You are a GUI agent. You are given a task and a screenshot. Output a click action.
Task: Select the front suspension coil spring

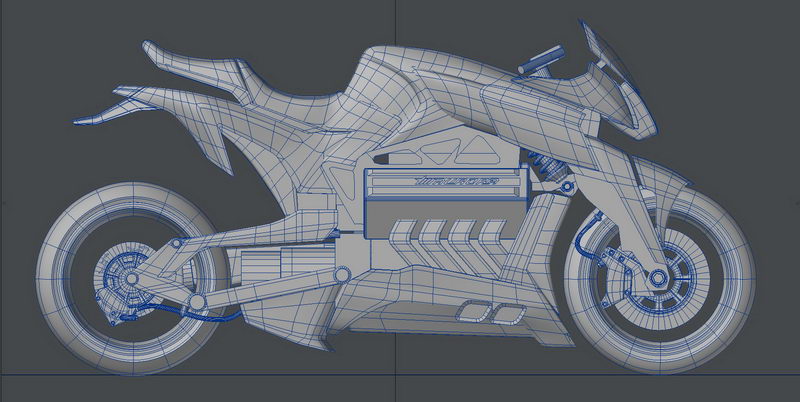(x=547, y=164)
